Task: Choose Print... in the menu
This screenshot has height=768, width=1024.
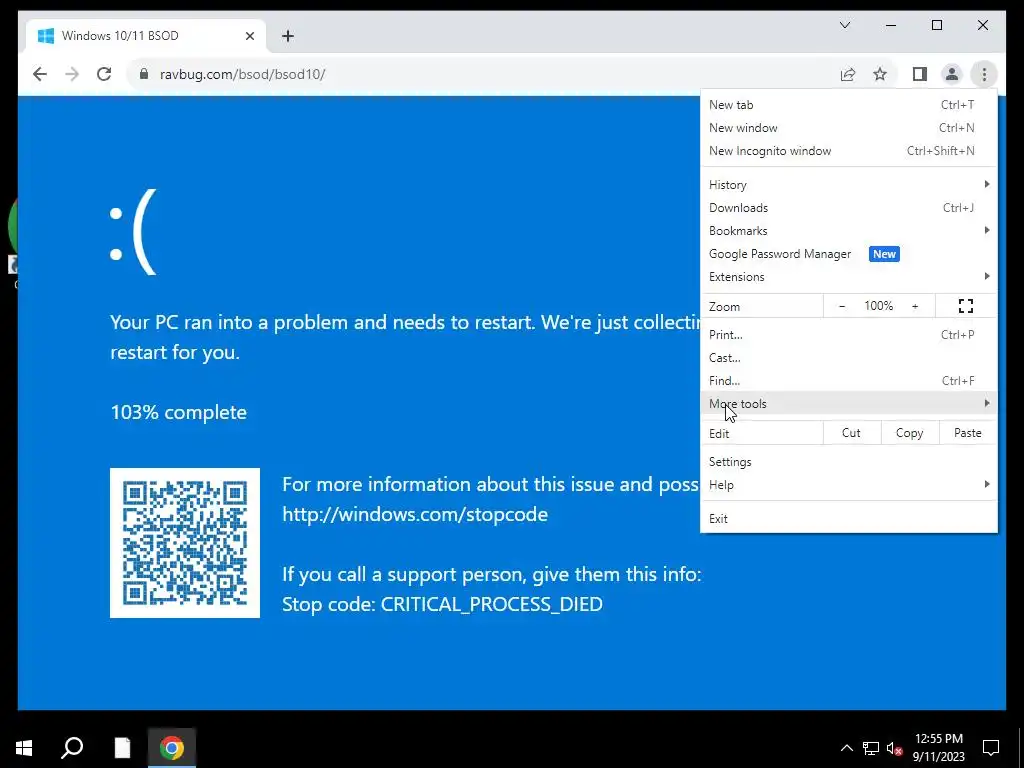Action: pos(848,334)
